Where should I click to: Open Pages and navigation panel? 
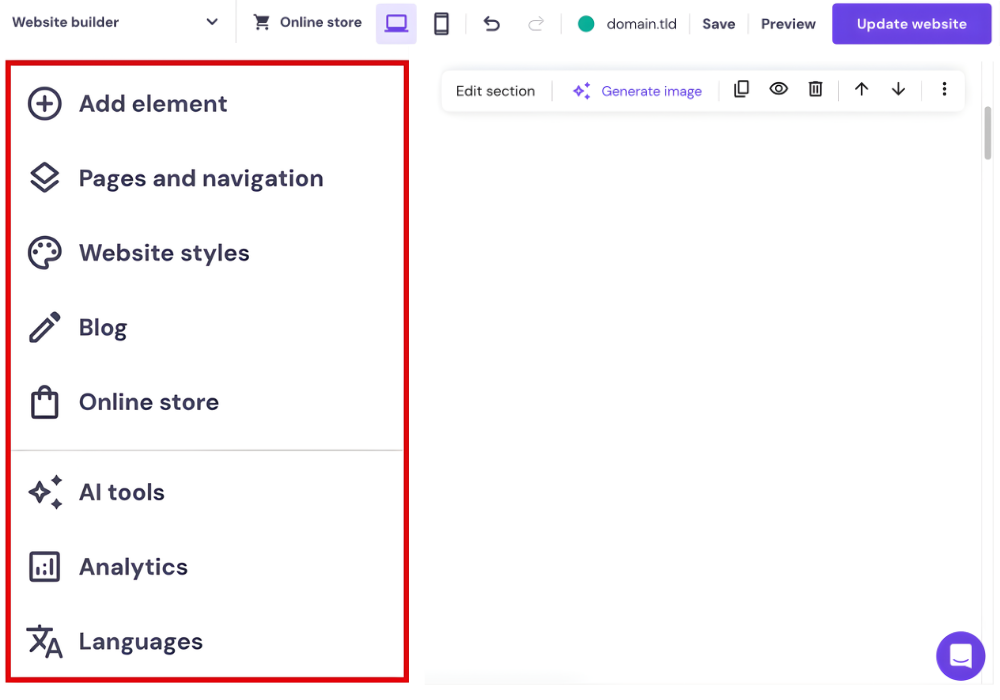click(x=201, y=178)
